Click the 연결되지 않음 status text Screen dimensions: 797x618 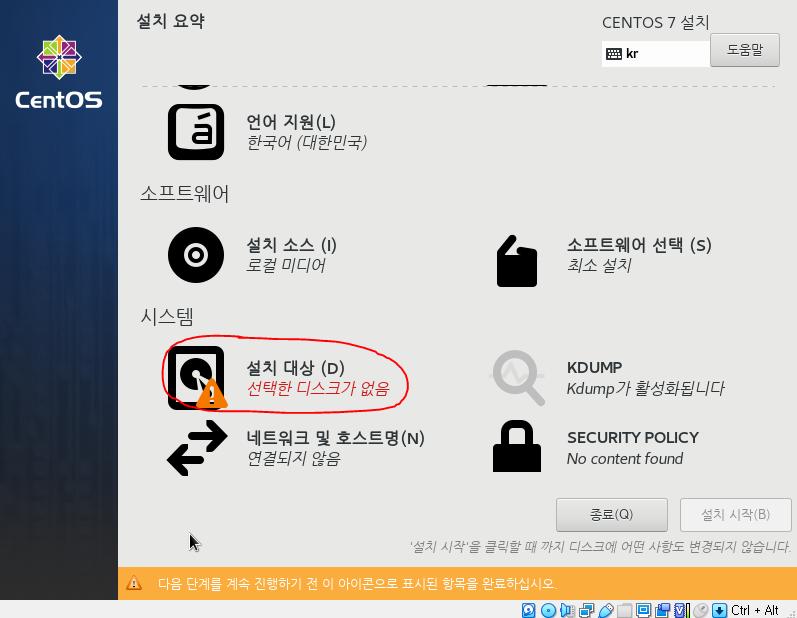pos(293,459)
